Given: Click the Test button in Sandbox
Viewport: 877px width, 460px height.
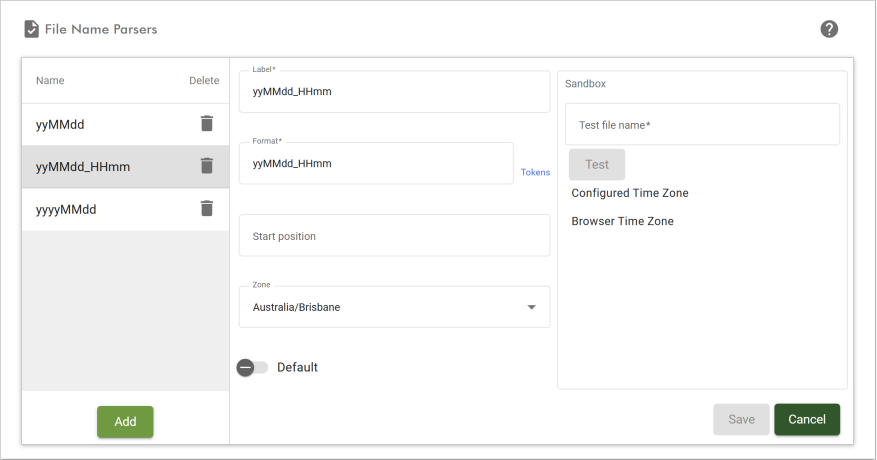Looking at the screenshot, I should pos(597,164).
